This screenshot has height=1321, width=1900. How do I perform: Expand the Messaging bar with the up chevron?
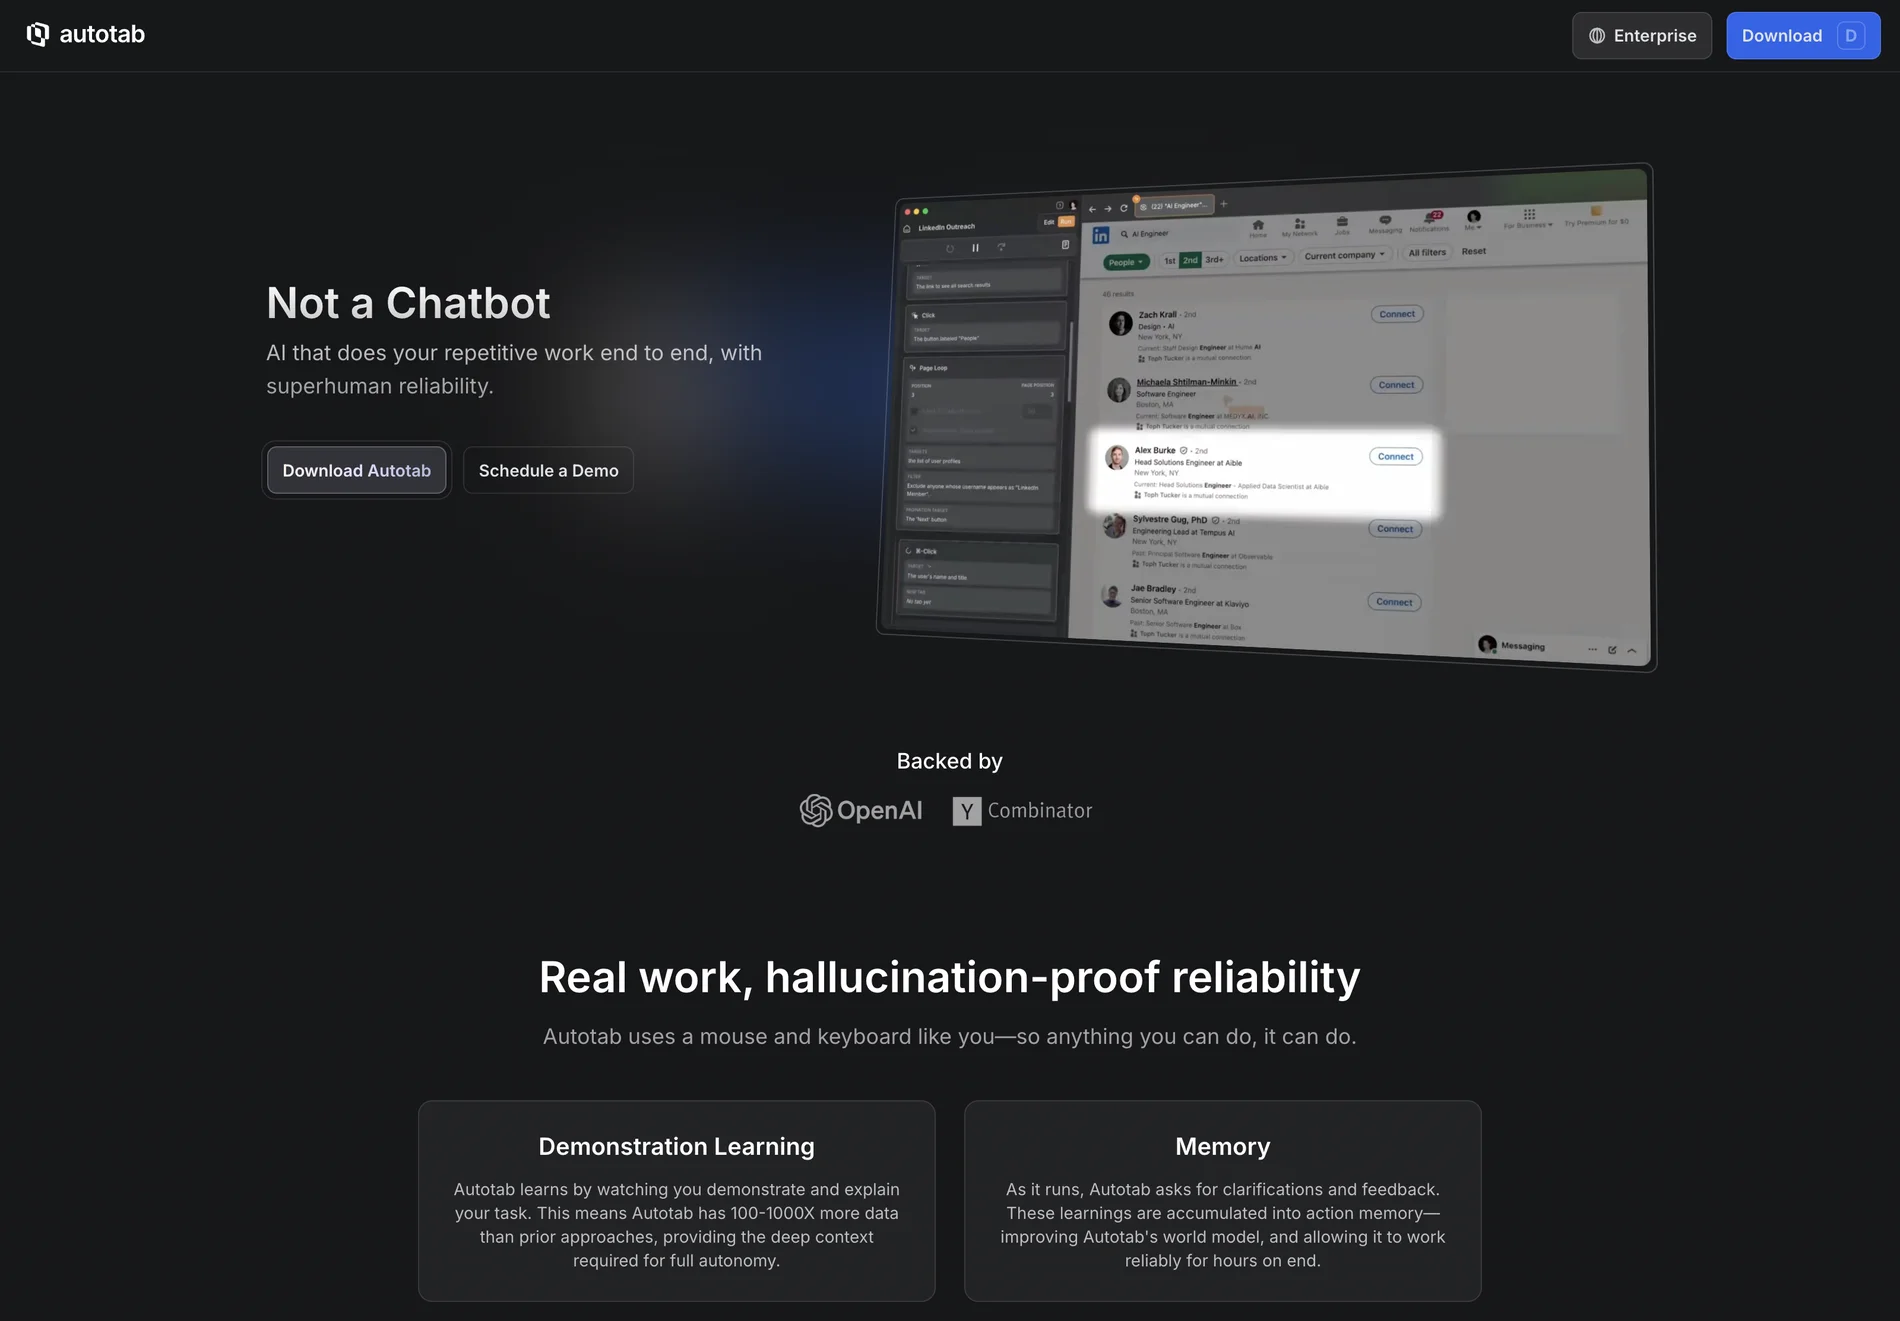(1632, 651)
